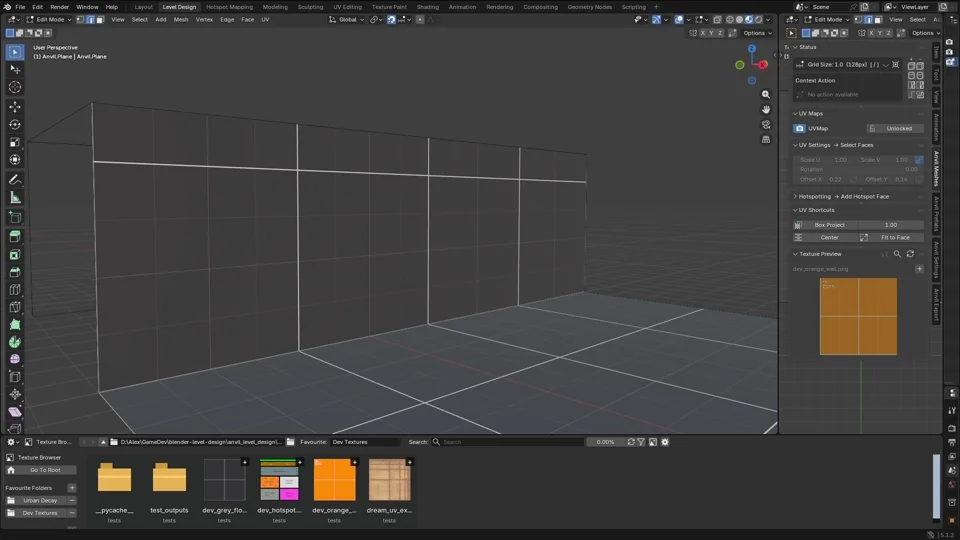This screenshot has width=960, height=540.
Task: Toggle X-ray view in header
Action: 717,20
